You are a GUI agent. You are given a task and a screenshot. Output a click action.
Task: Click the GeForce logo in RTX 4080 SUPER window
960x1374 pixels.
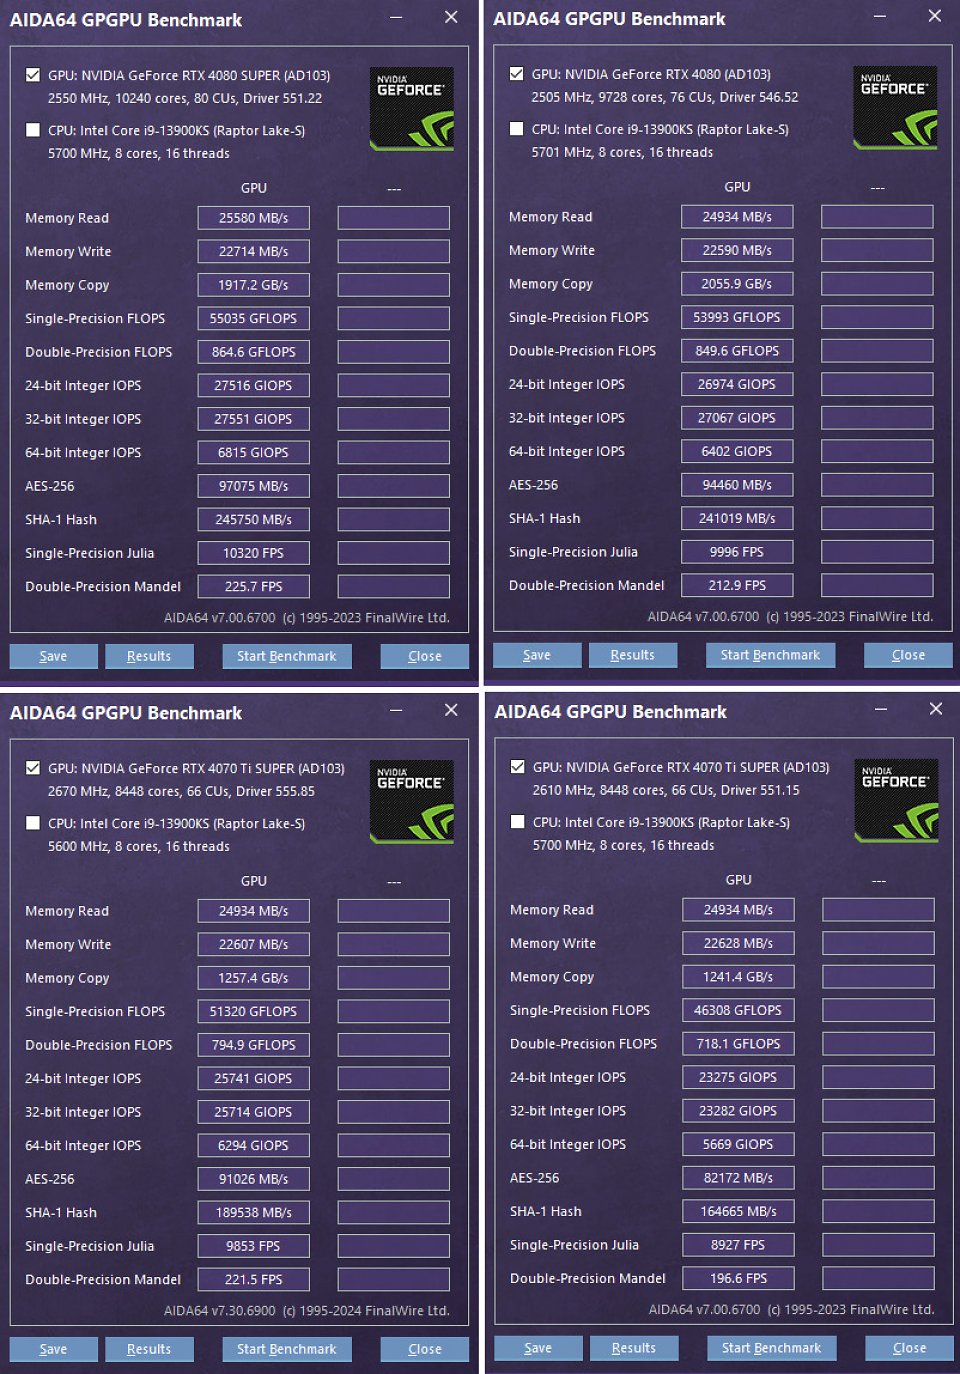coord(412,109)
